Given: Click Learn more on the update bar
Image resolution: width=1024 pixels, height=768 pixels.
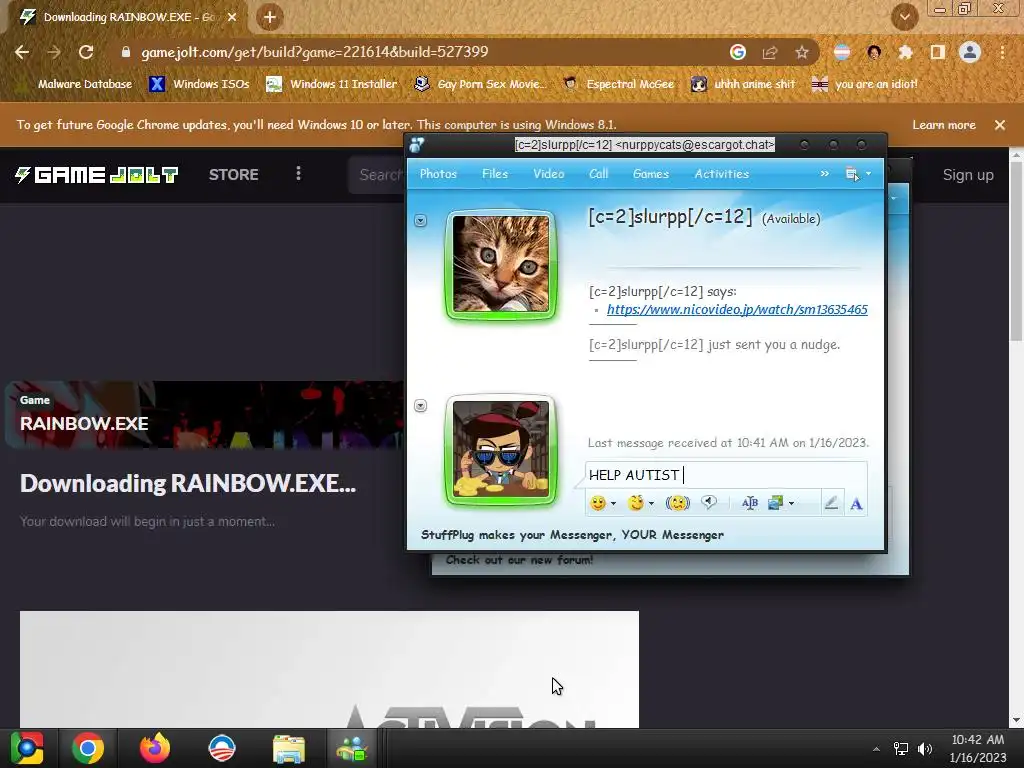Looking at the screenshot, I should click(x=944, y=125).
